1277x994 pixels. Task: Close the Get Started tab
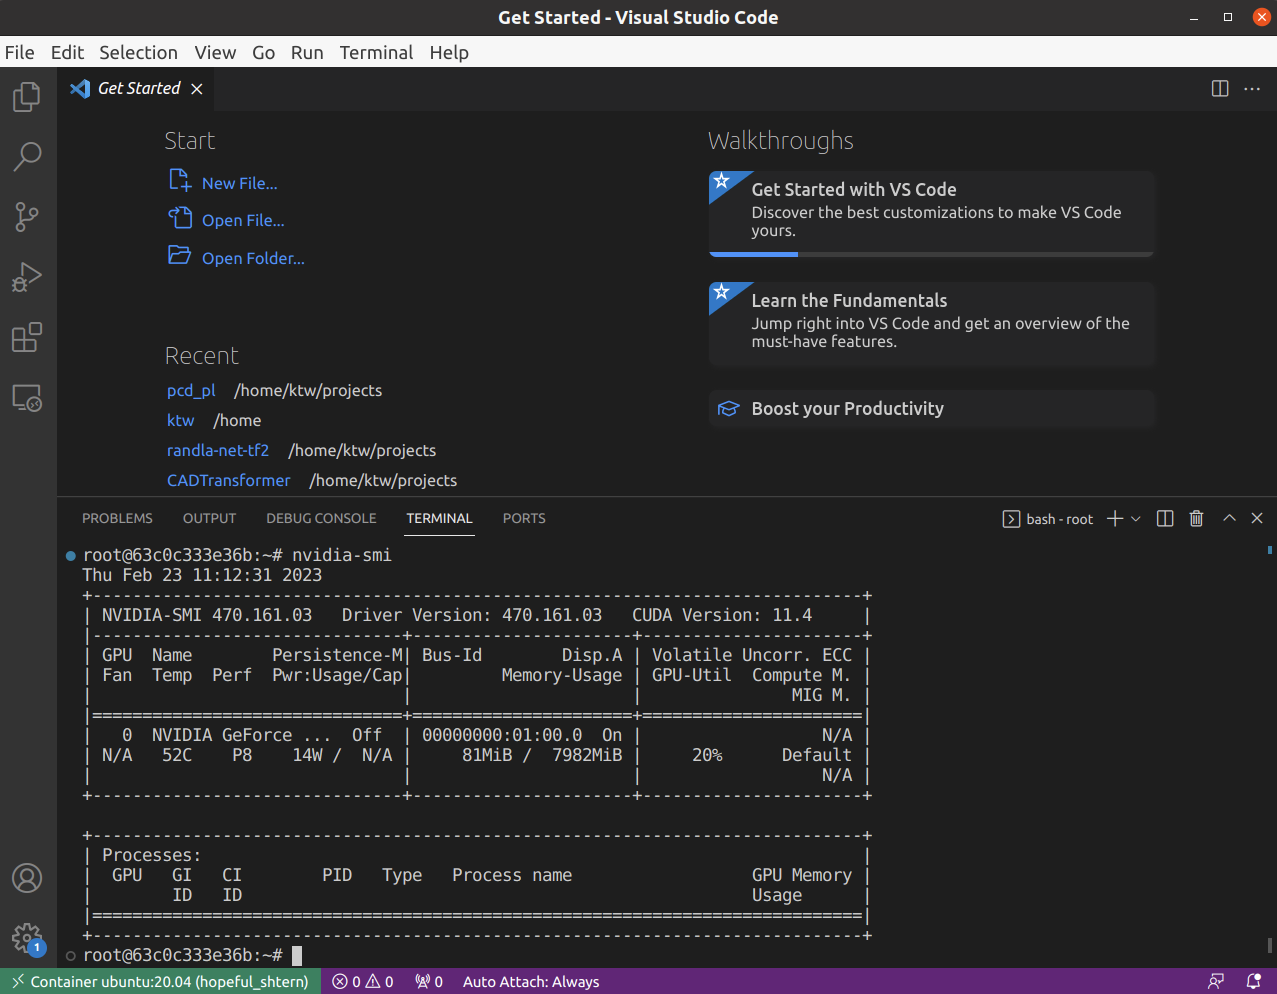pyautogui.click(x=197, y=89)
